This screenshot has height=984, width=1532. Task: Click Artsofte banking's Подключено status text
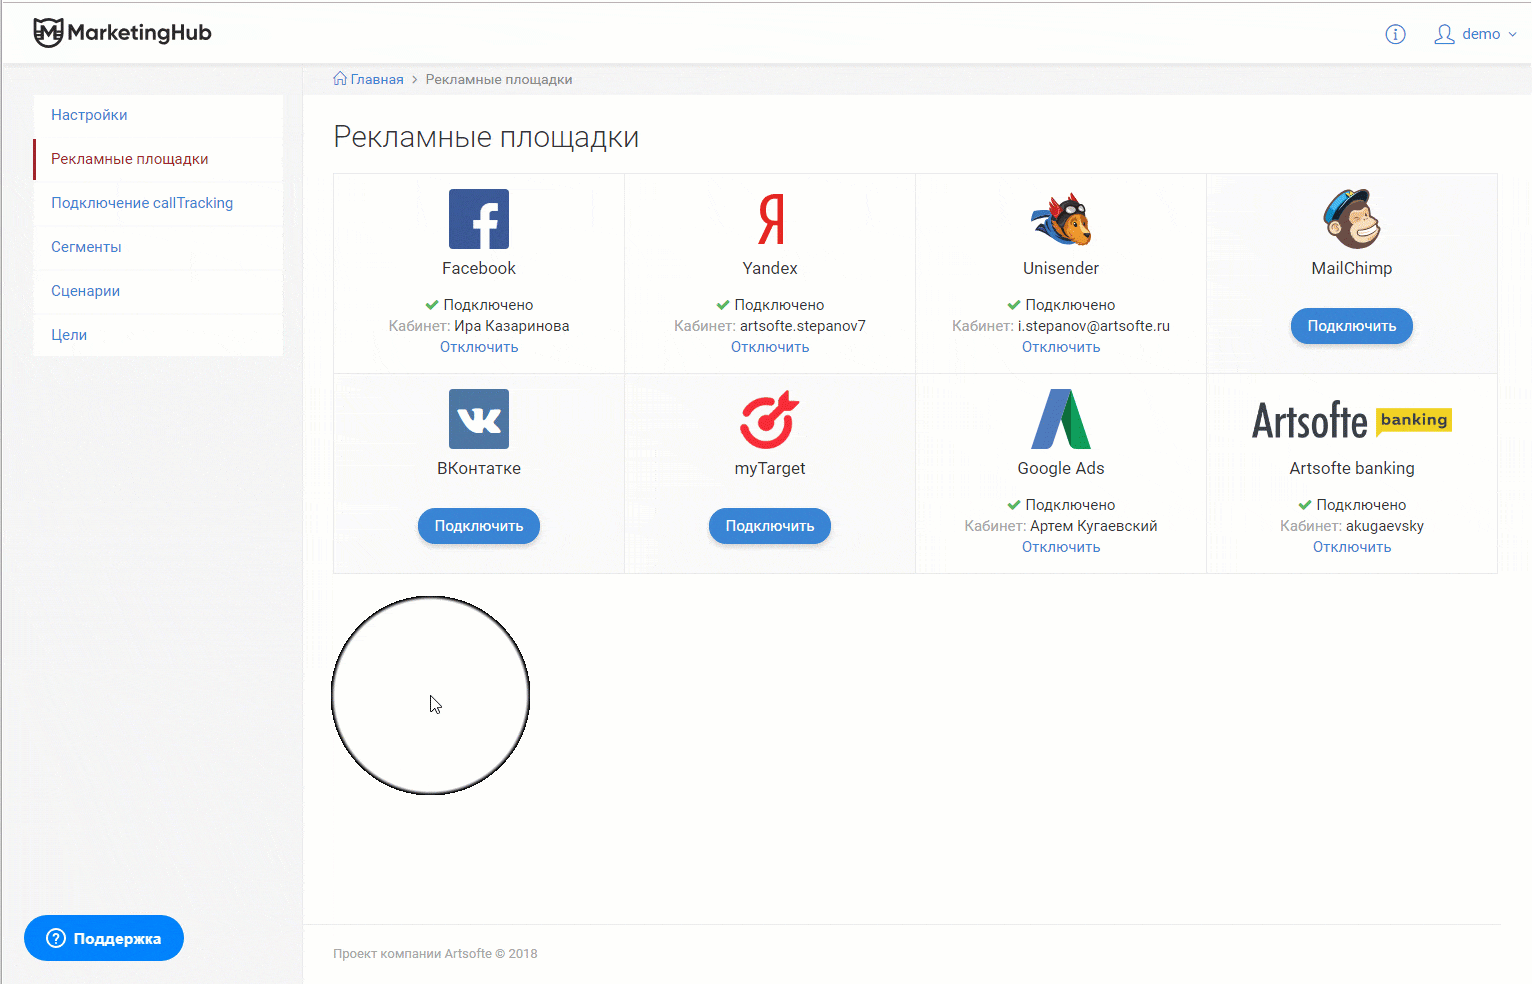coord(1361,505)
